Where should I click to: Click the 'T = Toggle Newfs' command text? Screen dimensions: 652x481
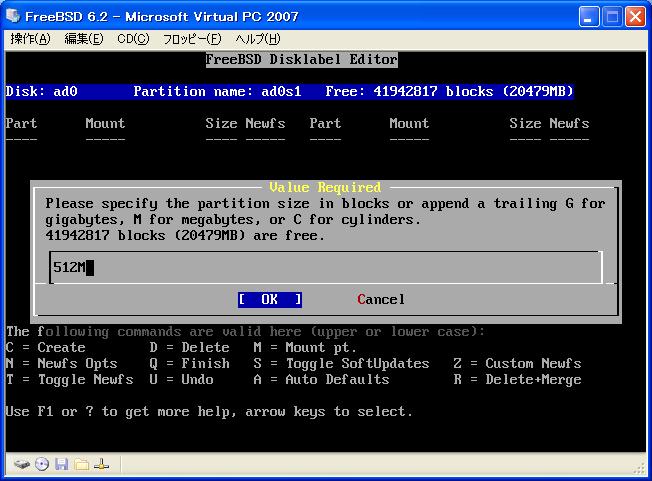coord(69,380)
